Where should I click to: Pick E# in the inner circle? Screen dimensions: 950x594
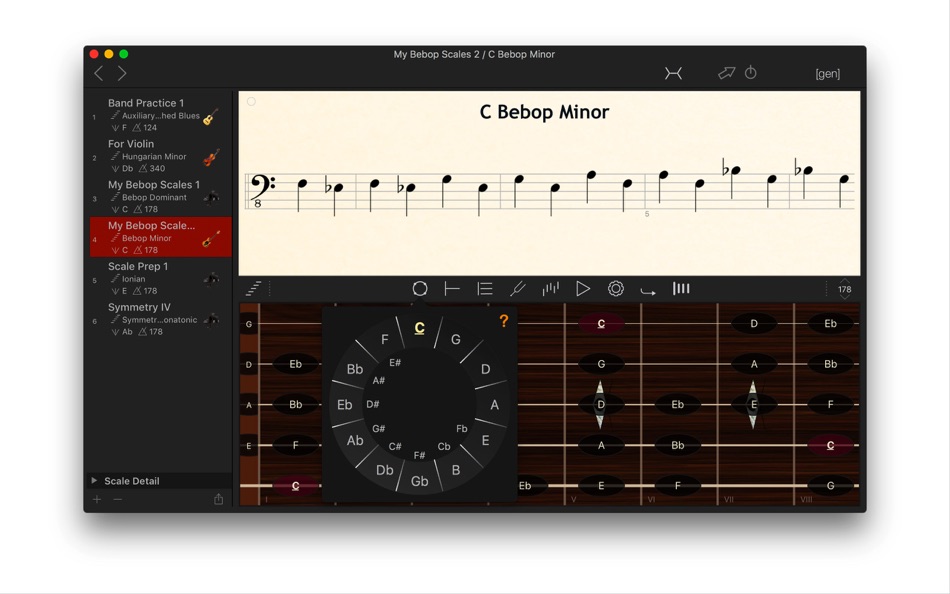coord(395,362)
